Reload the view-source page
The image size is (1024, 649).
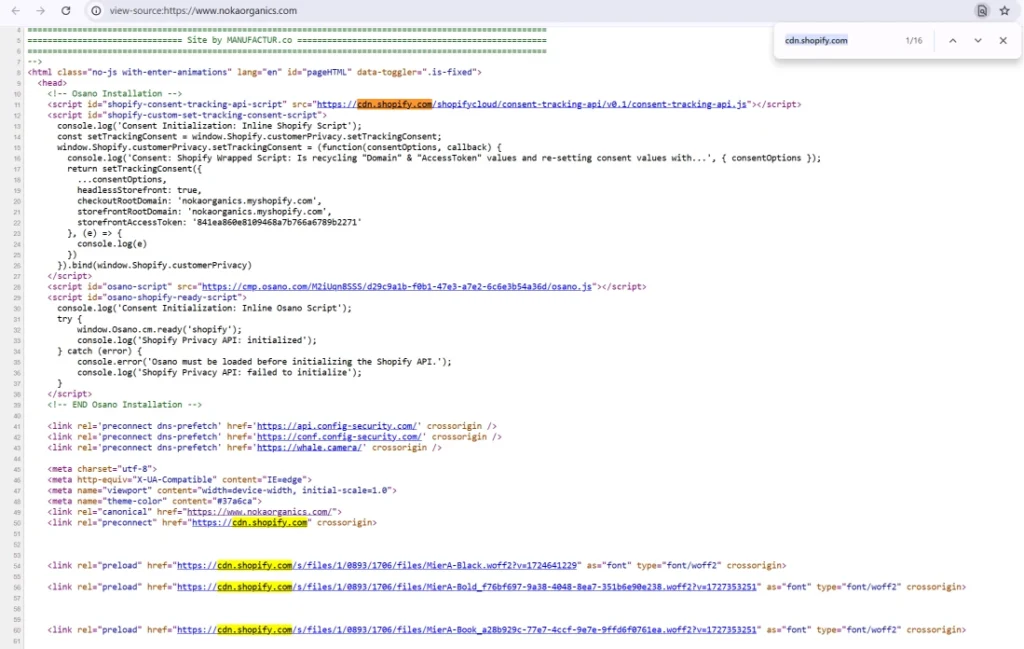(x=66, y=11)
